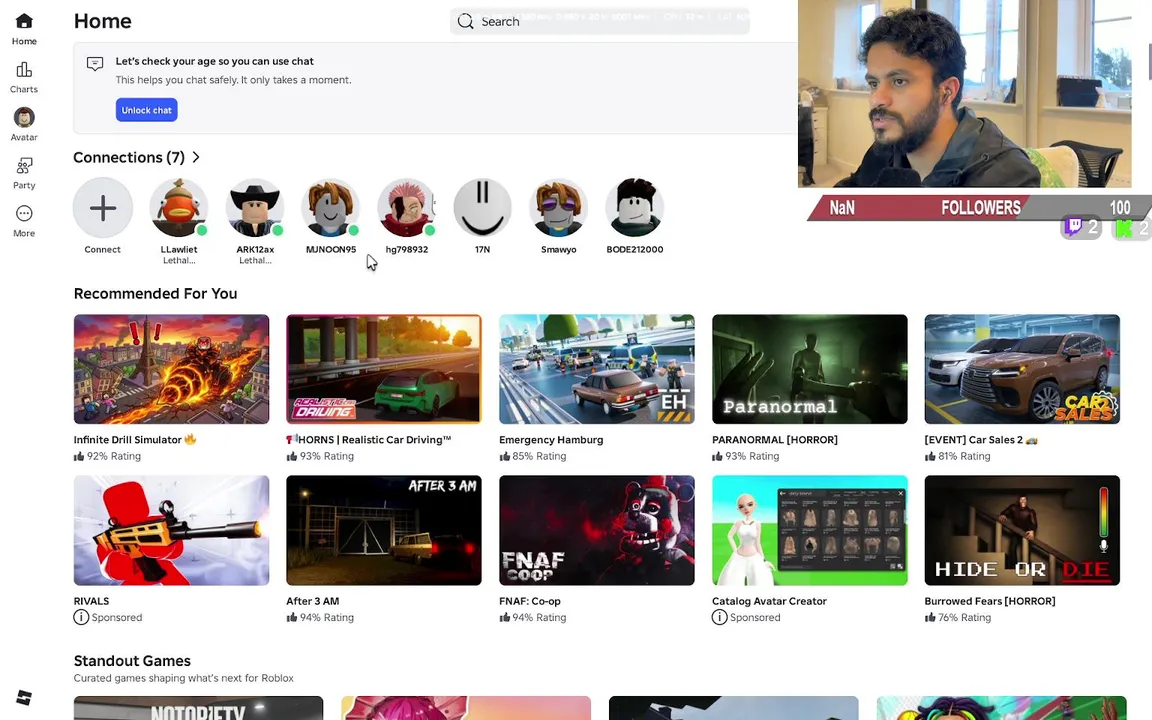This screenshot has width=1152, height=720.
Task: Open ARK12ax's avatar
Action: (x=255, y=208)
